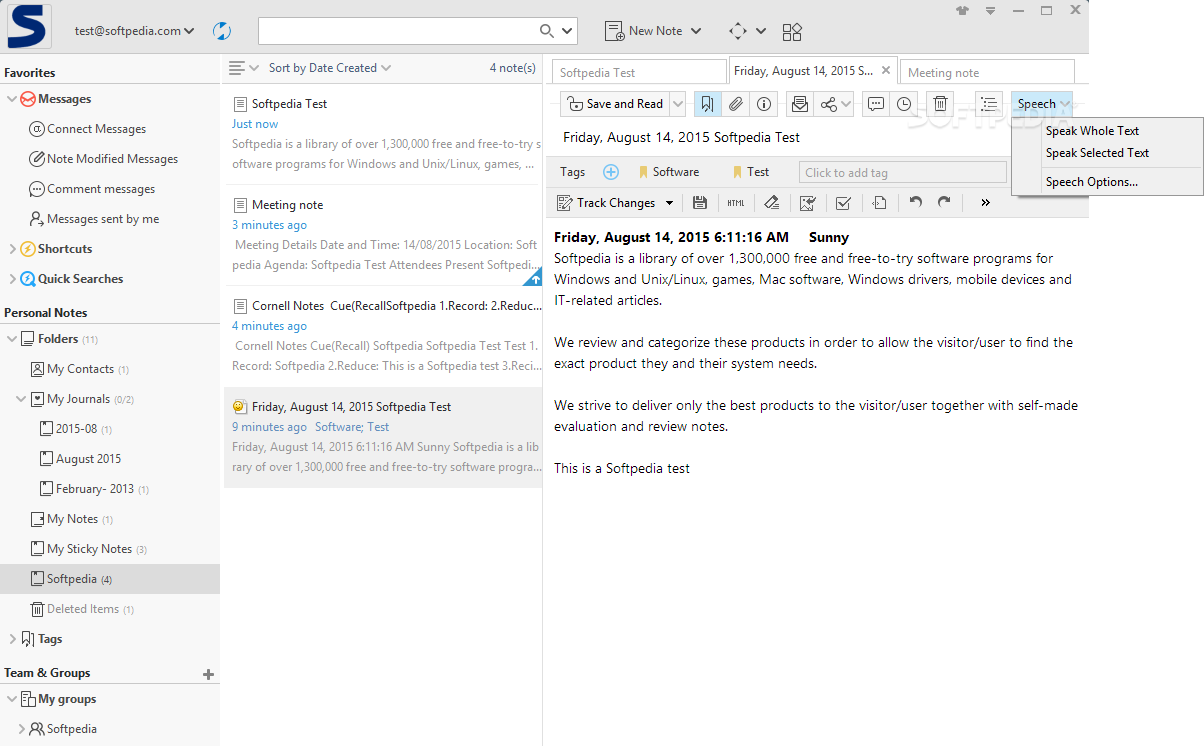Click the outline list icon
This screenshot has width=1204, height=746.
[989, 104]
